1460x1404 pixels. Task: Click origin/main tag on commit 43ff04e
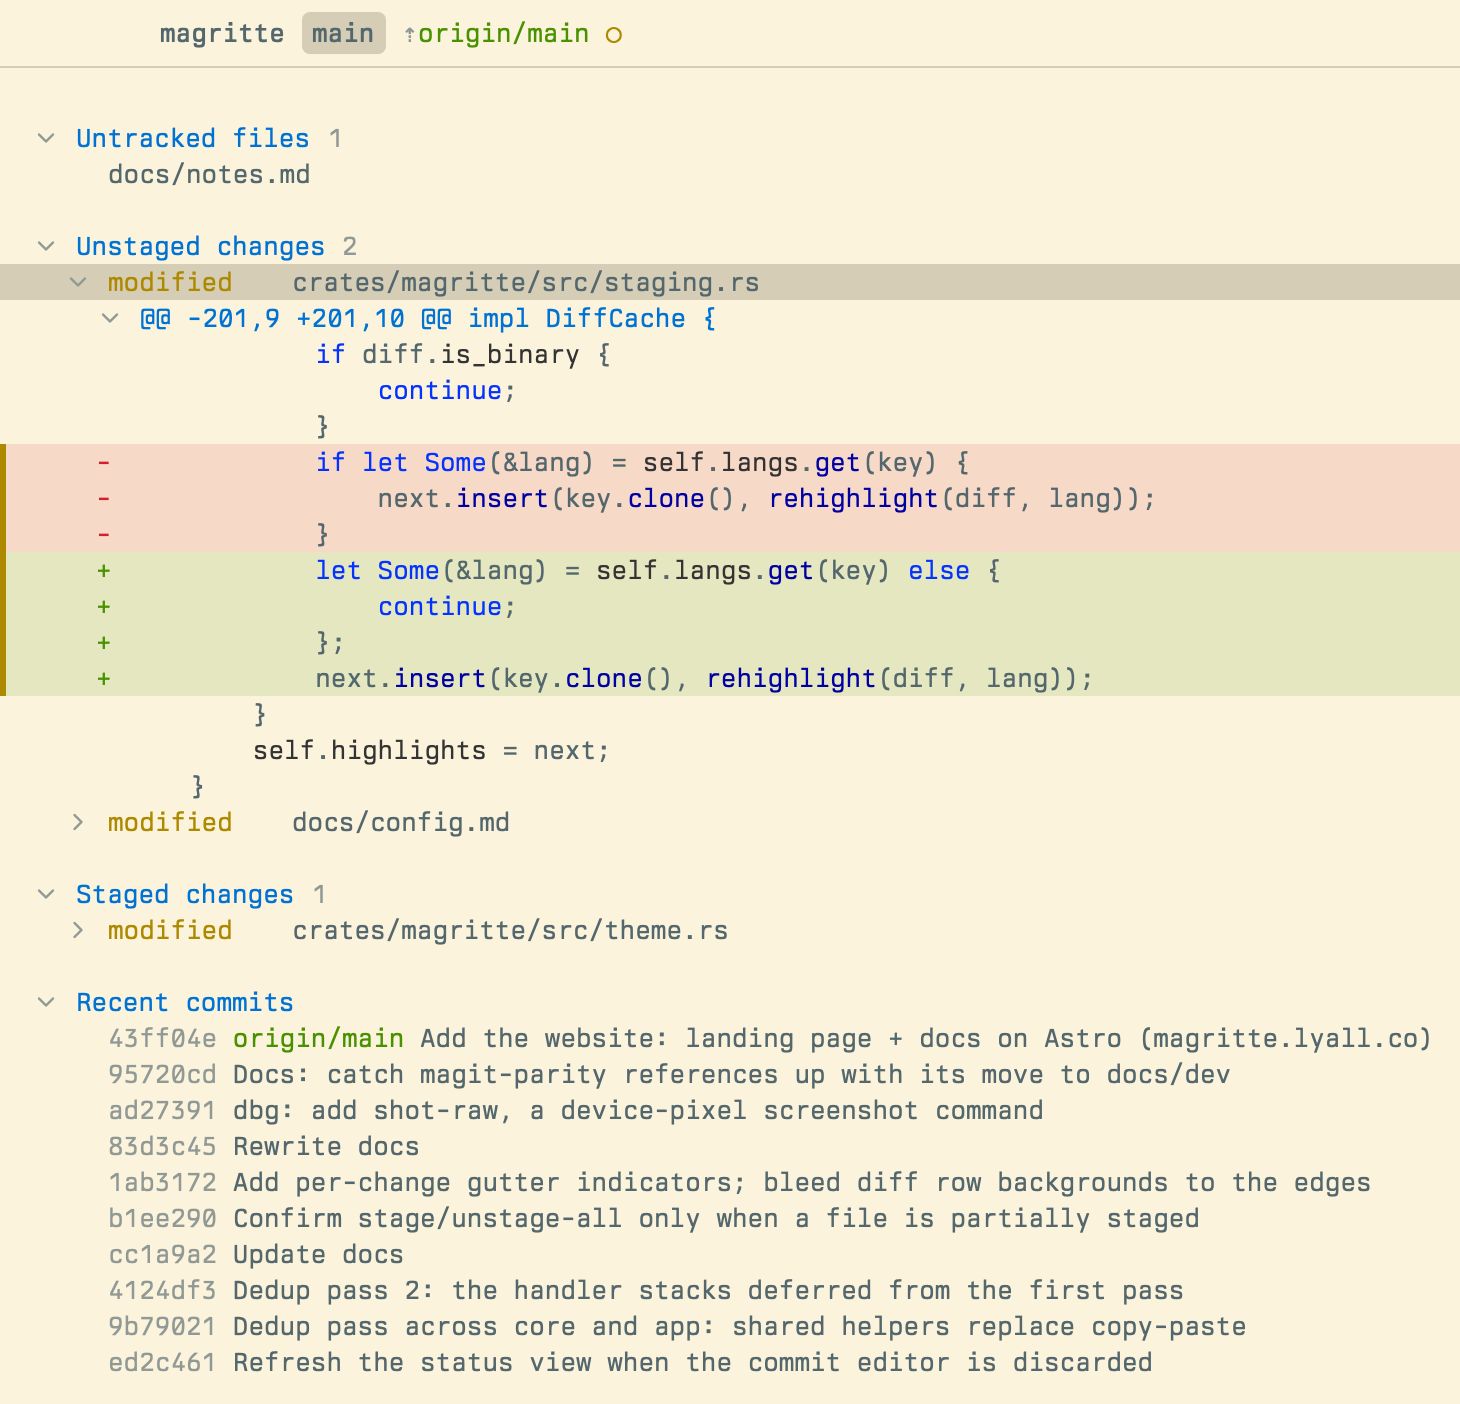(x=318, y=1038)
